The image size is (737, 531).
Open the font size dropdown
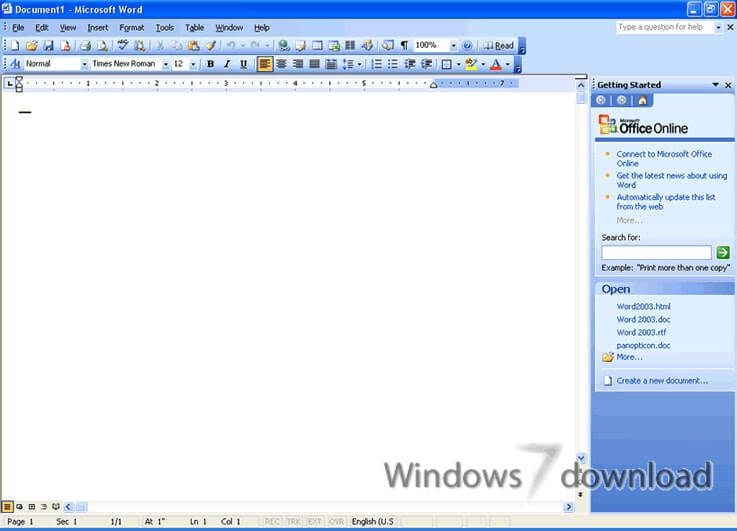193,64
